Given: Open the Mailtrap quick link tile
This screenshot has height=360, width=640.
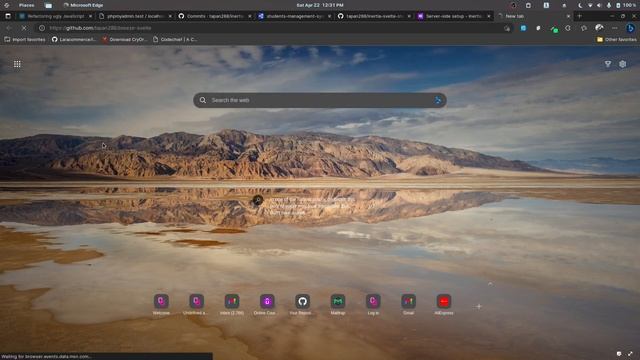Looking at the screenshot, I should tap(338, 304).
